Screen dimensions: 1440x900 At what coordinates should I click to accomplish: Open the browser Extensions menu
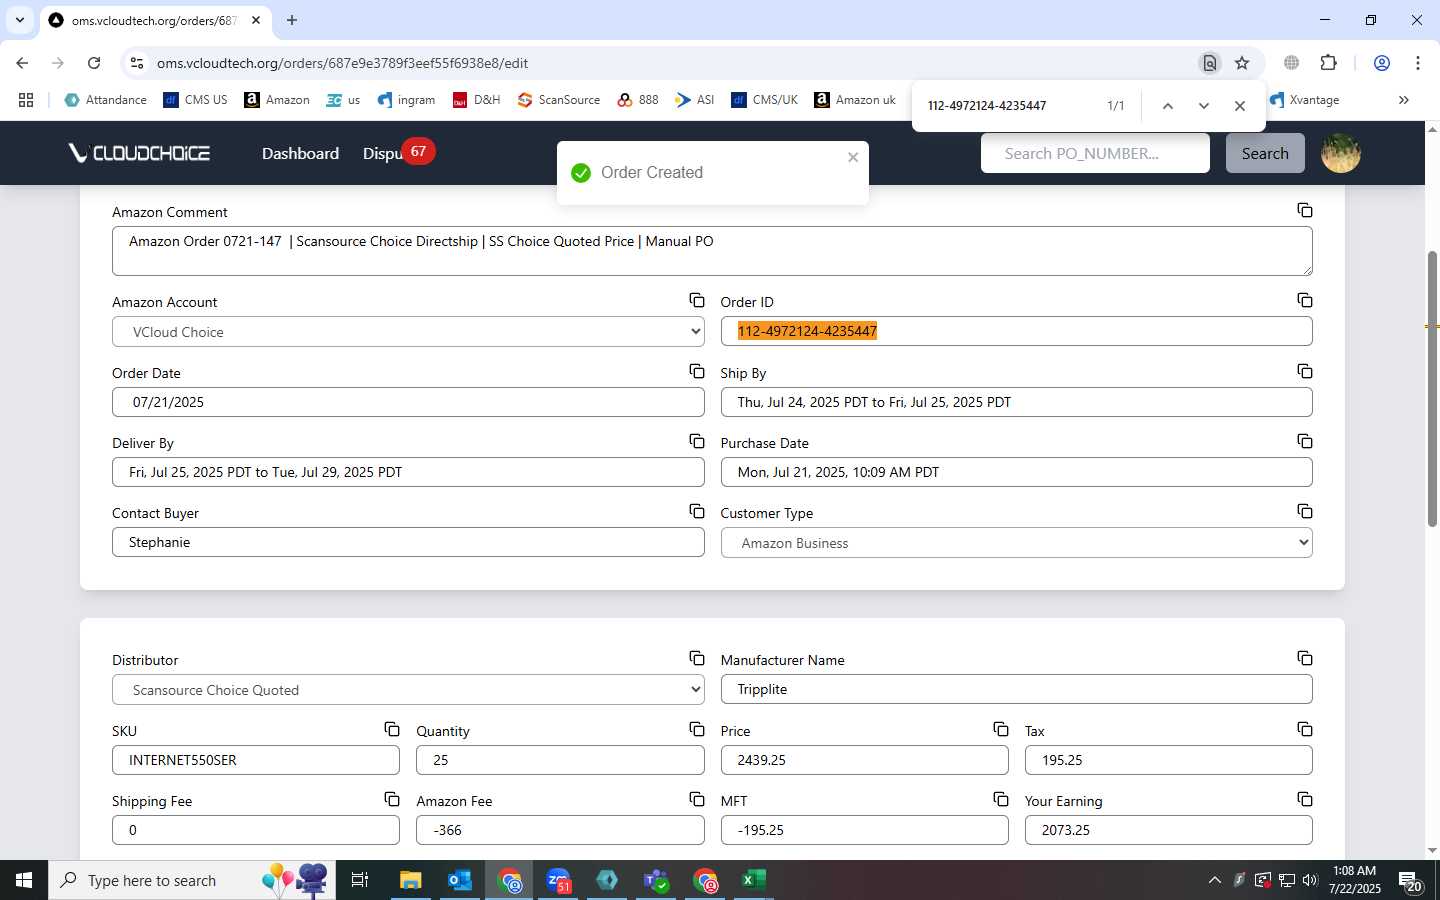point(1328,63)
